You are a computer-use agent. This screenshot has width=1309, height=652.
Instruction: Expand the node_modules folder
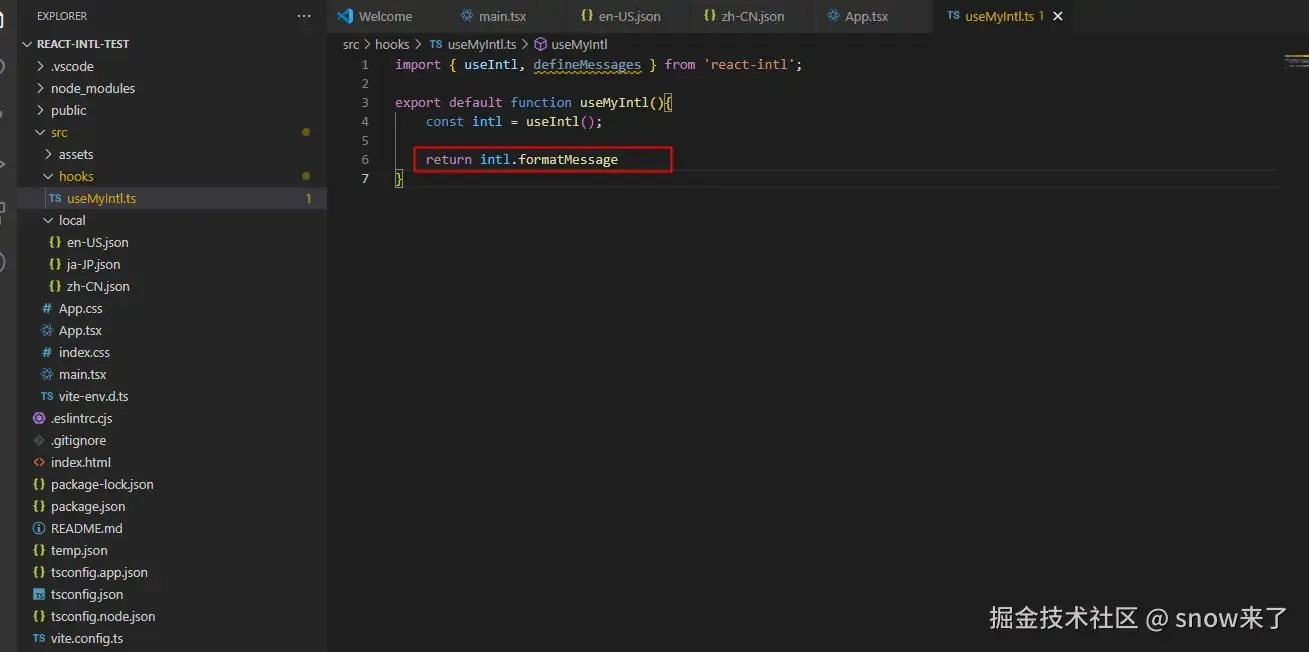pos(40,88)
